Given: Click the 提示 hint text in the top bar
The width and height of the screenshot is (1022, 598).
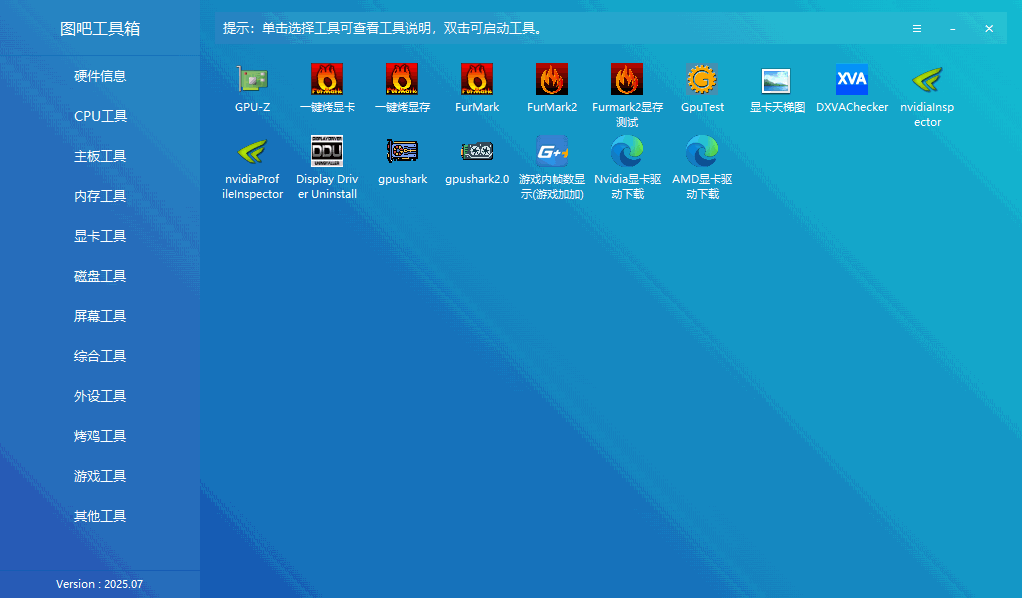Looking at the screenshot, I should click(x=383, y=29).
